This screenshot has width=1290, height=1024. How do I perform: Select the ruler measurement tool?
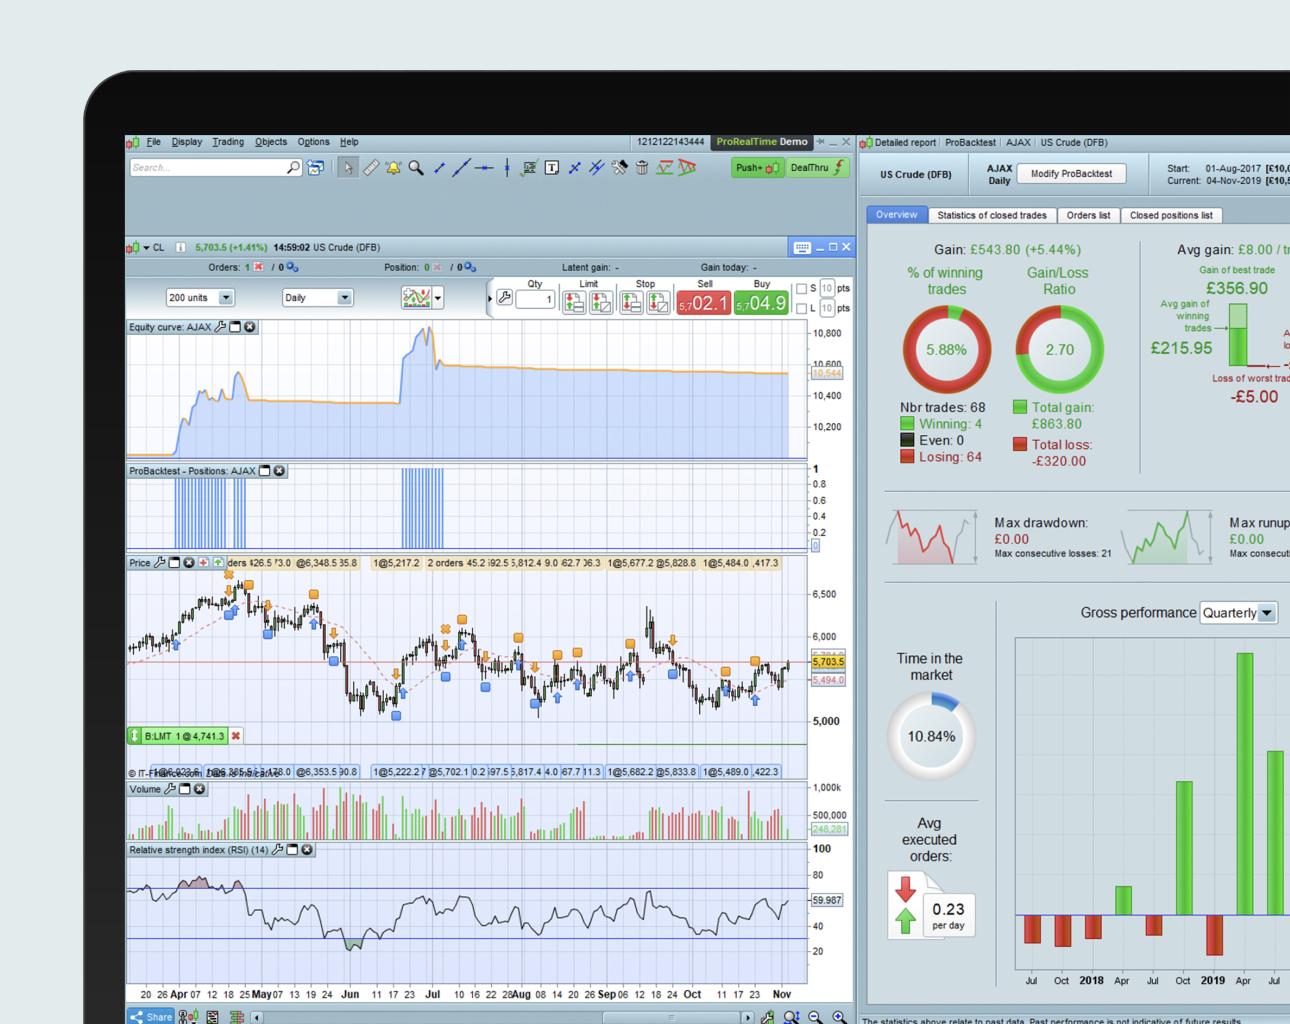(x=370, y=168)
